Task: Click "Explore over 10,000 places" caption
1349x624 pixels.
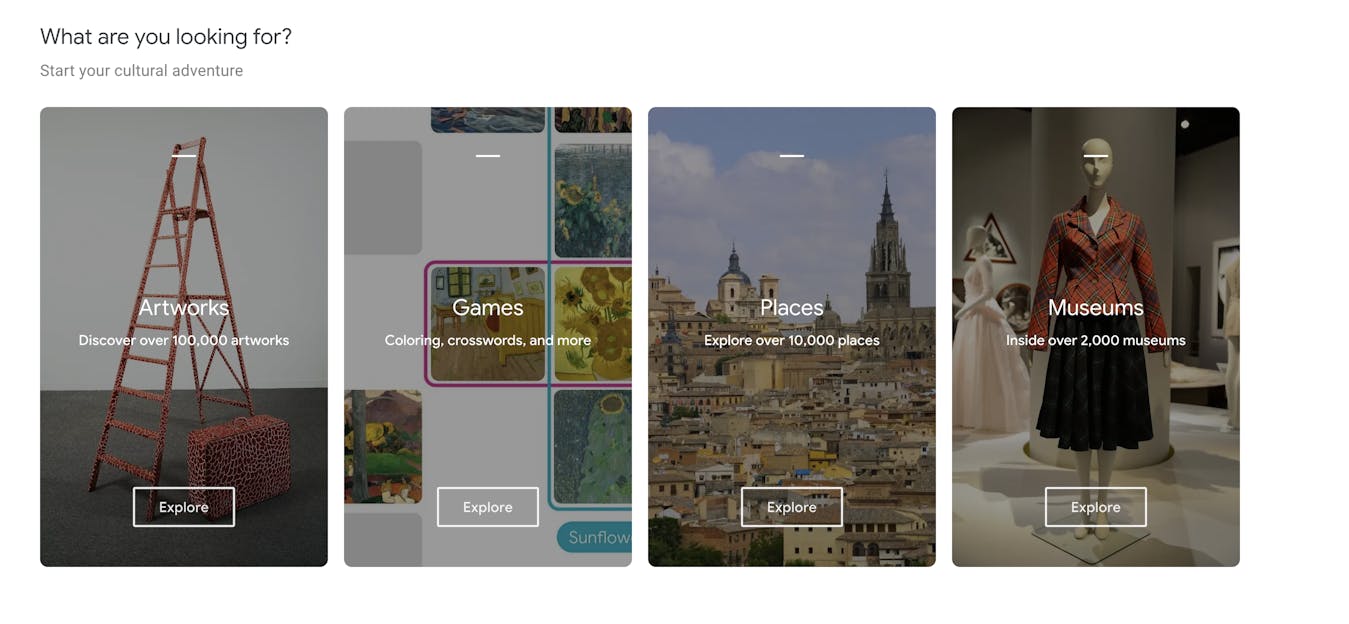Action: click(792, 341)
